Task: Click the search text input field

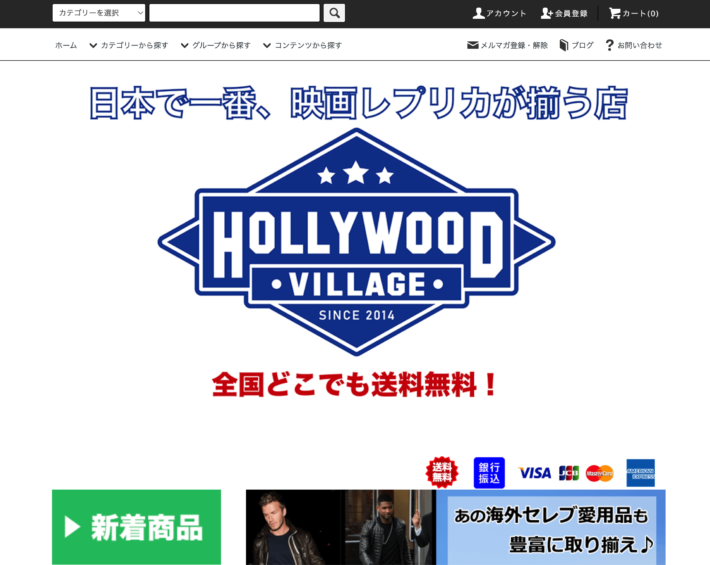Action: (234, 13)
